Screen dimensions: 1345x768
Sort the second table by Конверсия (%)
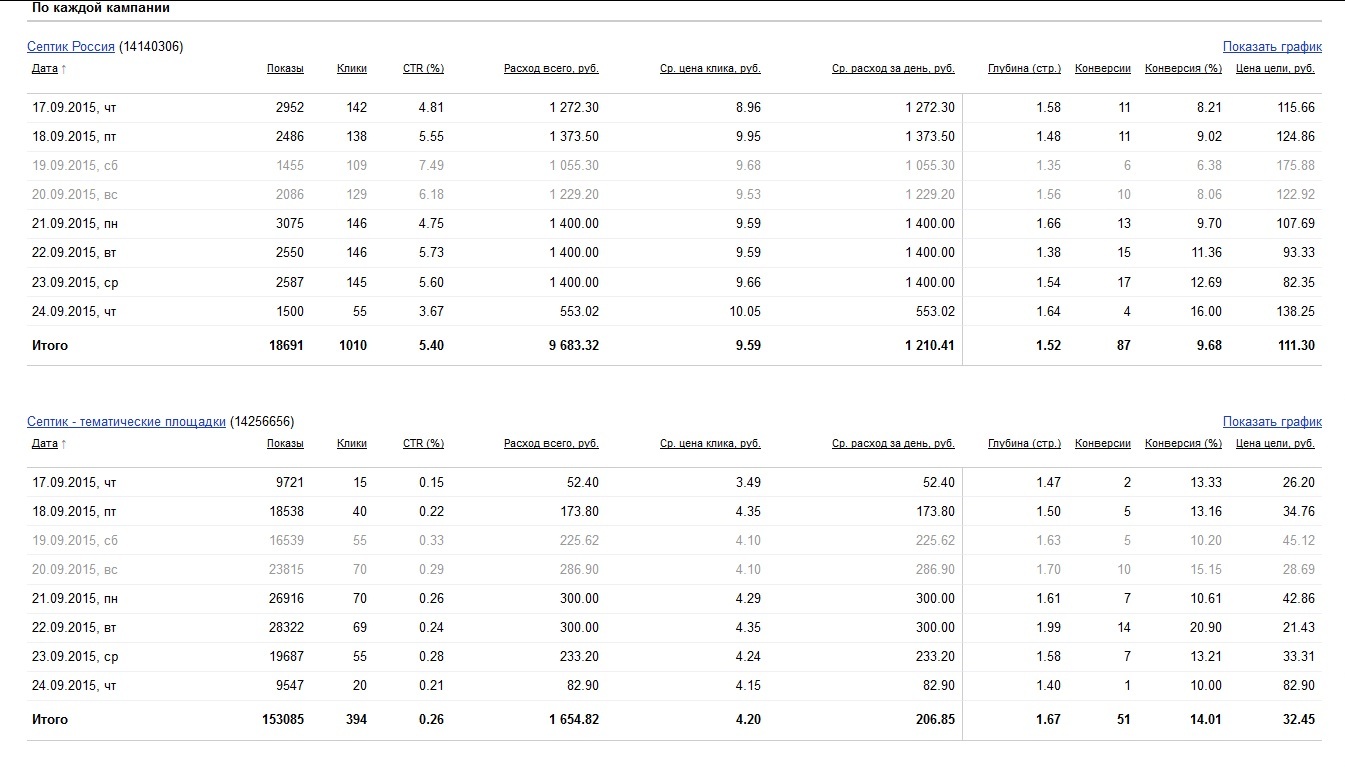(x=1183, y=443)
